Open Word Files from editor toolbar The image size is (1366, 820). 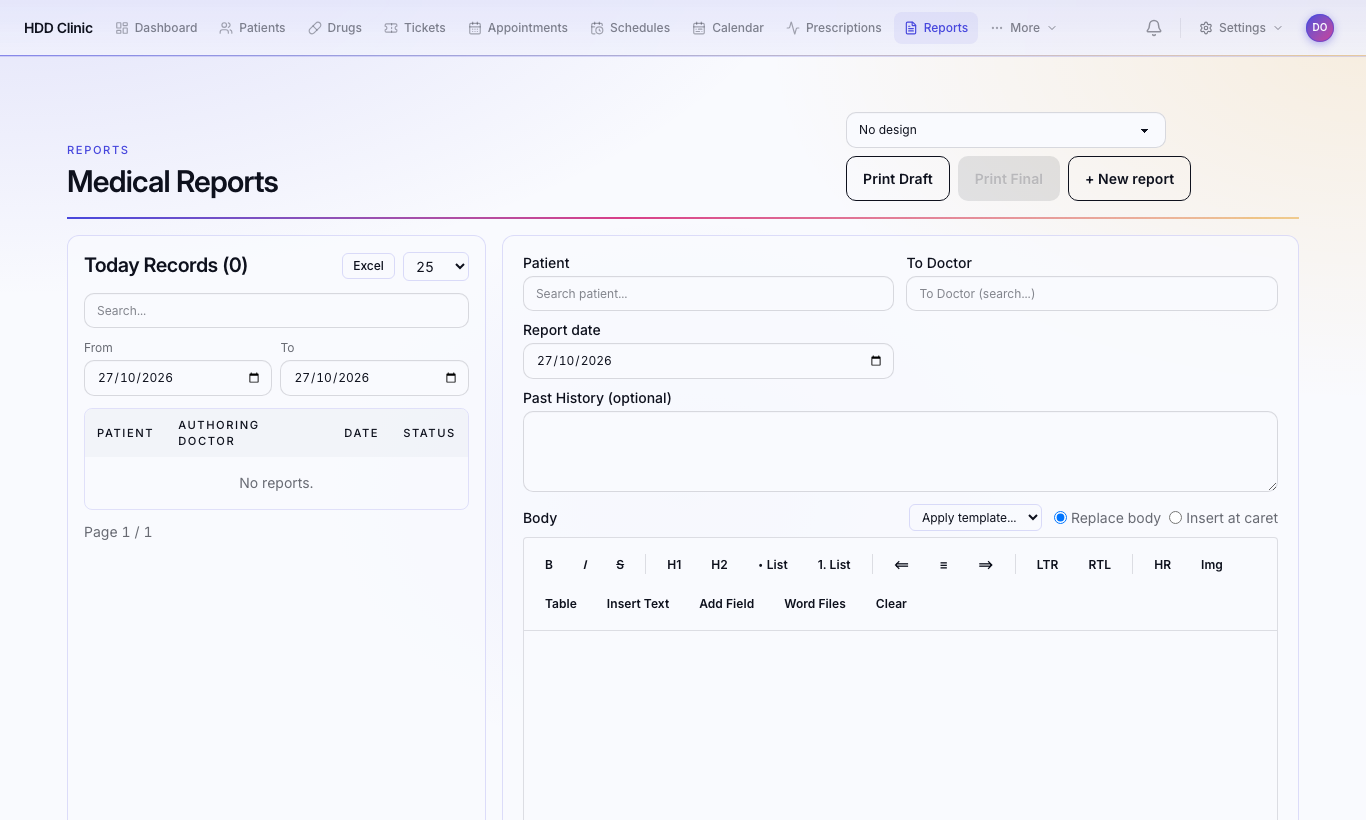pyautogui.click(x=815, y=604)
